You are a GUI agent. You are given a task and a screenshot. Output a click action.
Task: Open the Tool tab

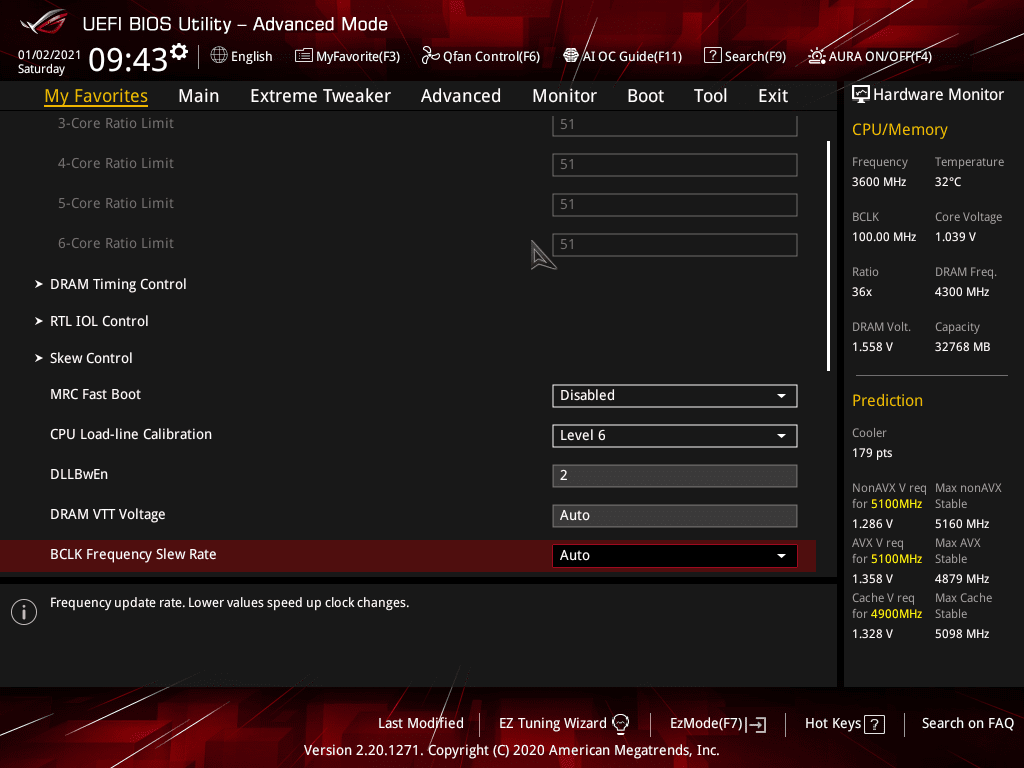[x=710, y=96]
